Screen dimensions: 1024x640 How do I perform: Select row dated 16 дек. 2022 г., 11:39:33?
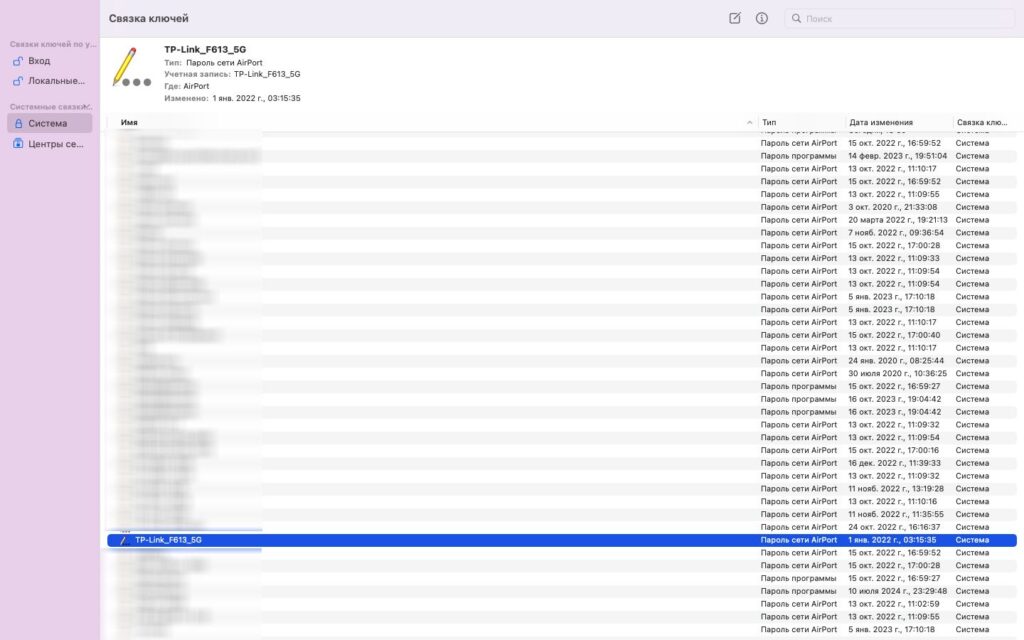(562, 463)
